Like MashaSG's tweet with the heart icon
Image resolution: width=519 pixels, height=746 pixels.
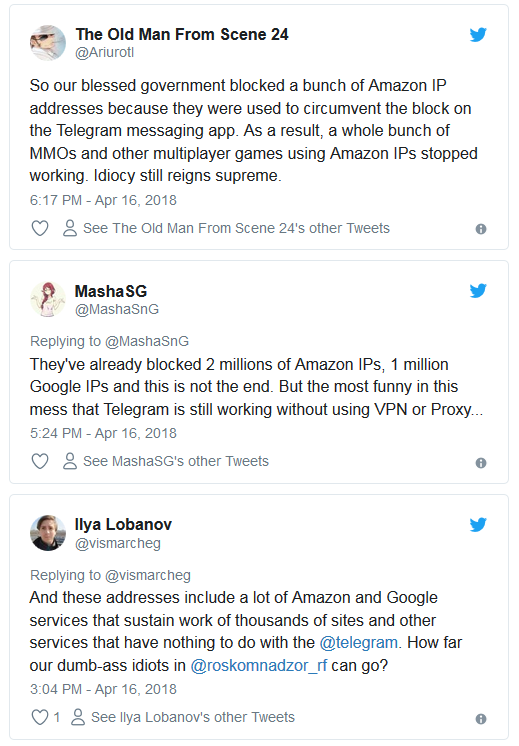pyautogui.click(x=40, y=461)
